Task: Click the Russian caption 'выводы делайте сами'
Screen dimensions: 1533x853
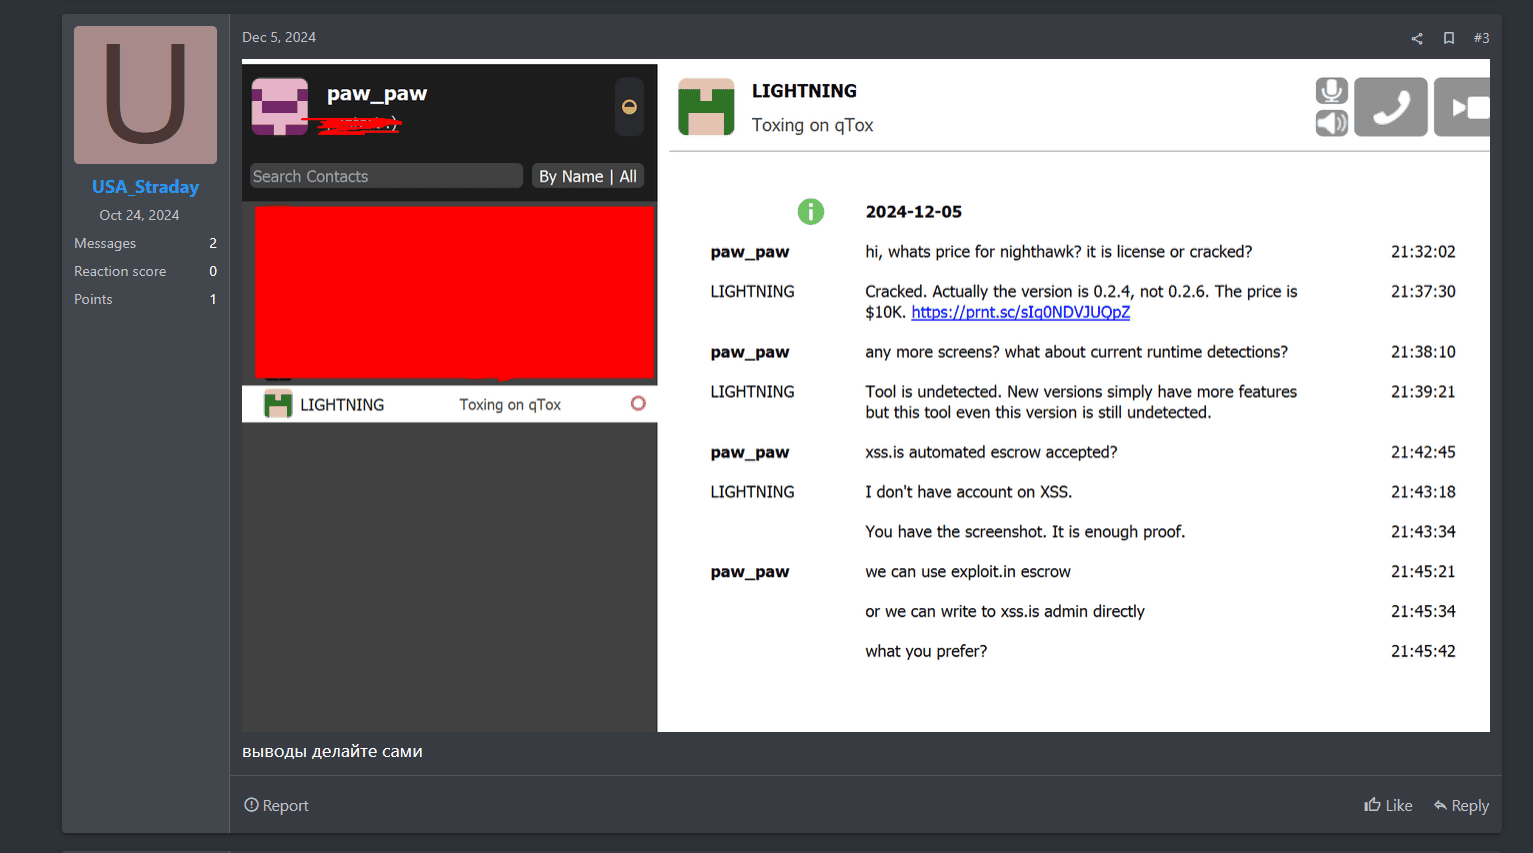Action: point(332,751)
